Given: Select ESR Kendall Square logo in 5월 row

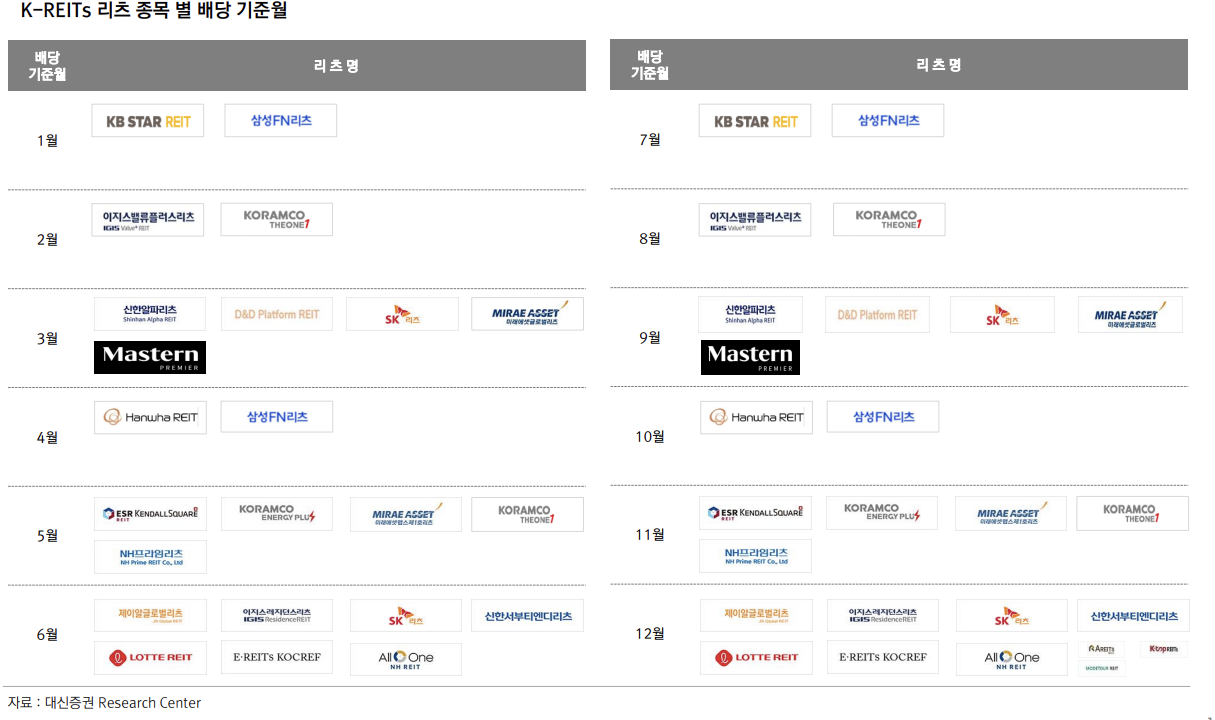Looking at the screenshot, I should point(151,514).
